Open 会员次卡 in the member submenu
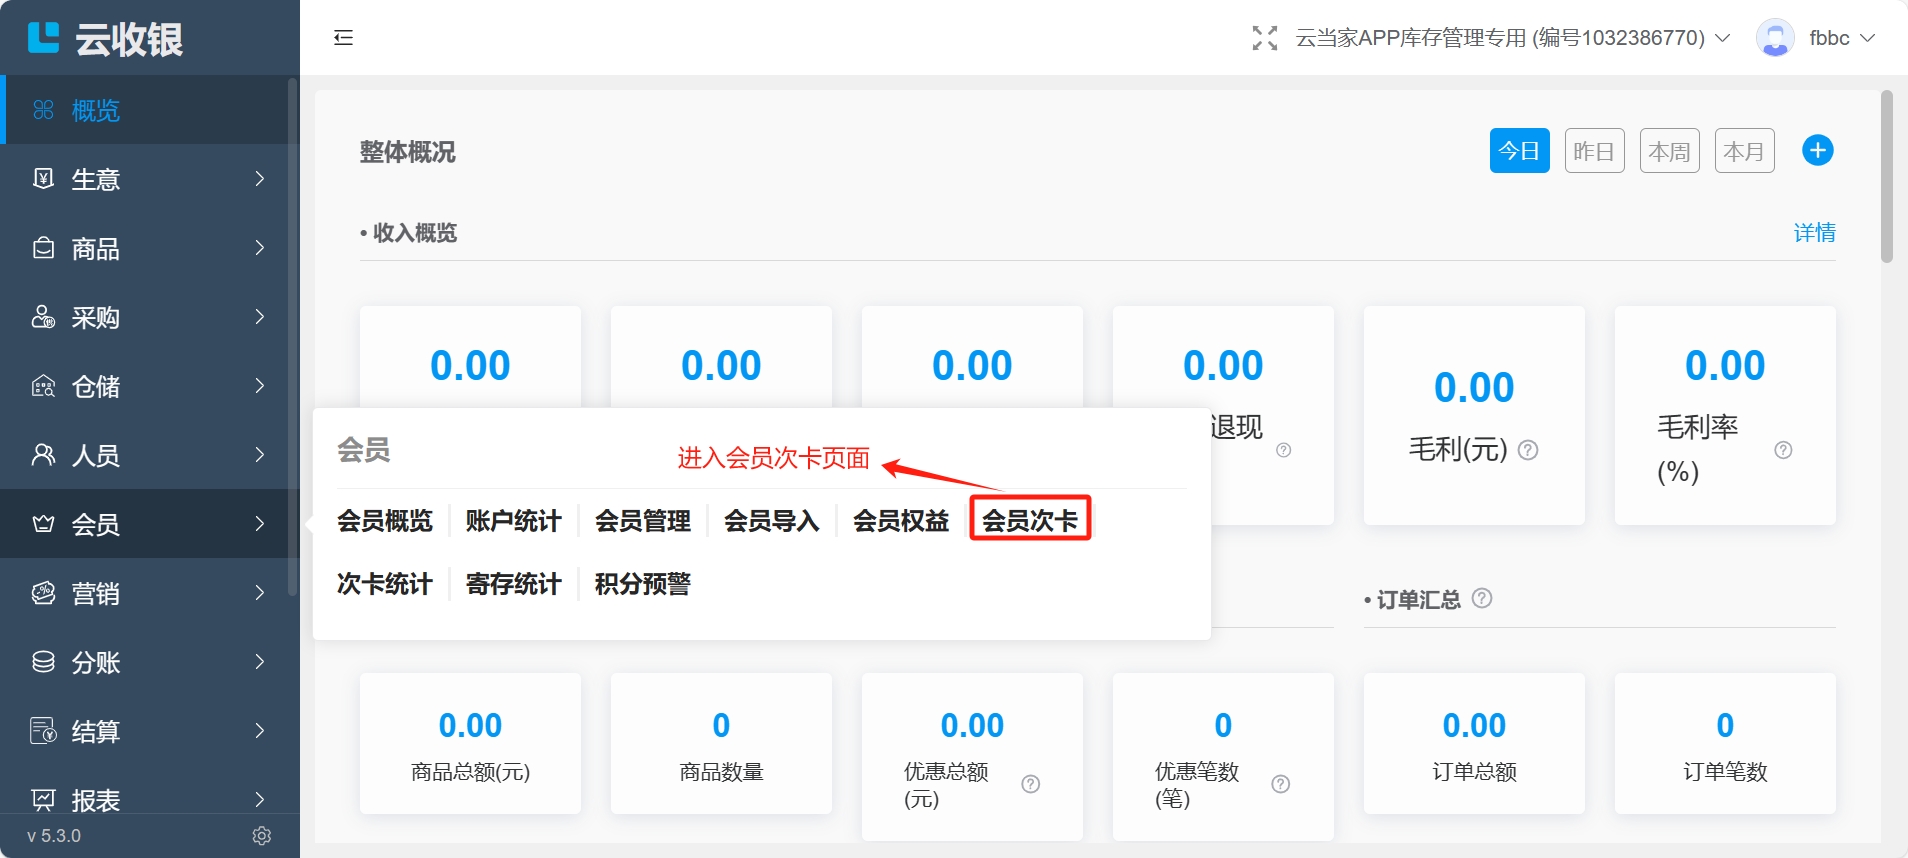1908x858 pixels. 1030,520
